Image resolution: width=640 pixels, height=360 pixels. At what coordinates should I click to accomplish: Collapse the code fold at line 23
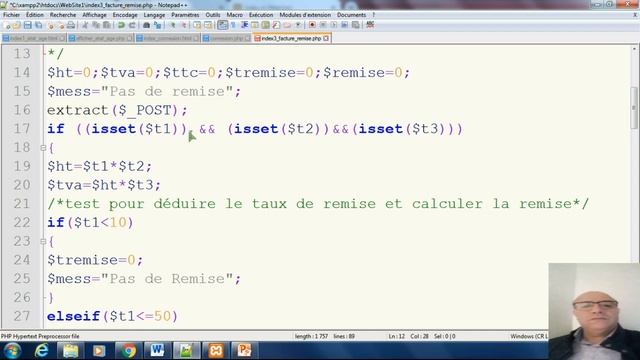[43, 241]
